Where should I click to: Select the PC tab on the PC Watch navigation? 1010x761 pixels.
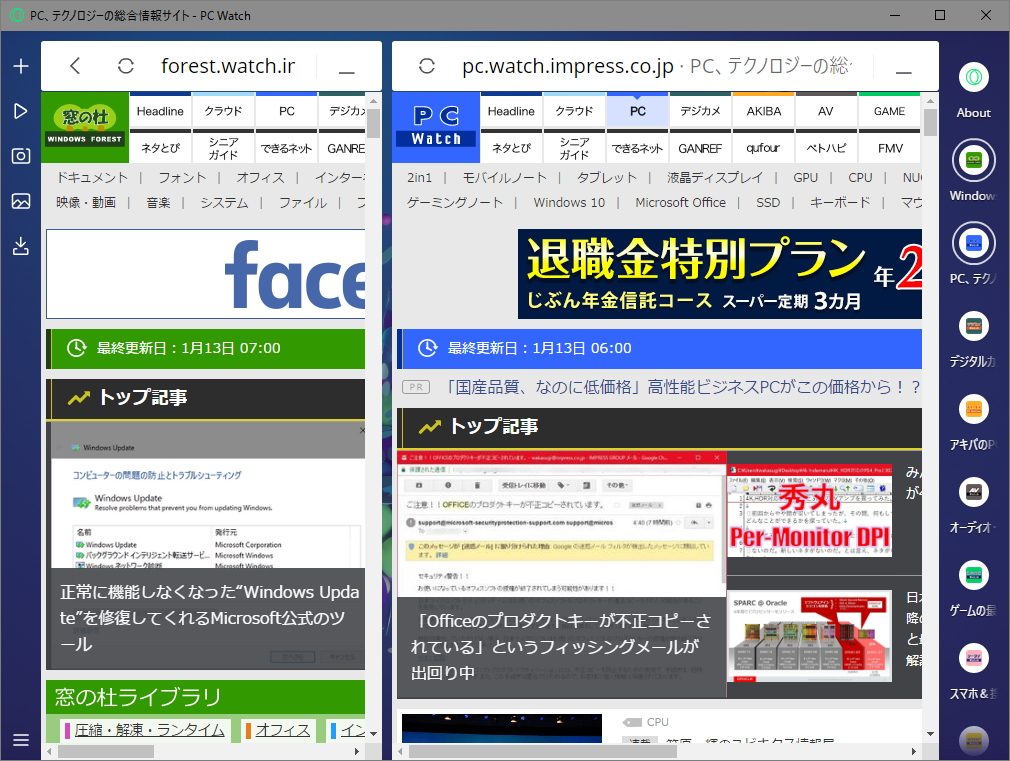coord(637,111)
